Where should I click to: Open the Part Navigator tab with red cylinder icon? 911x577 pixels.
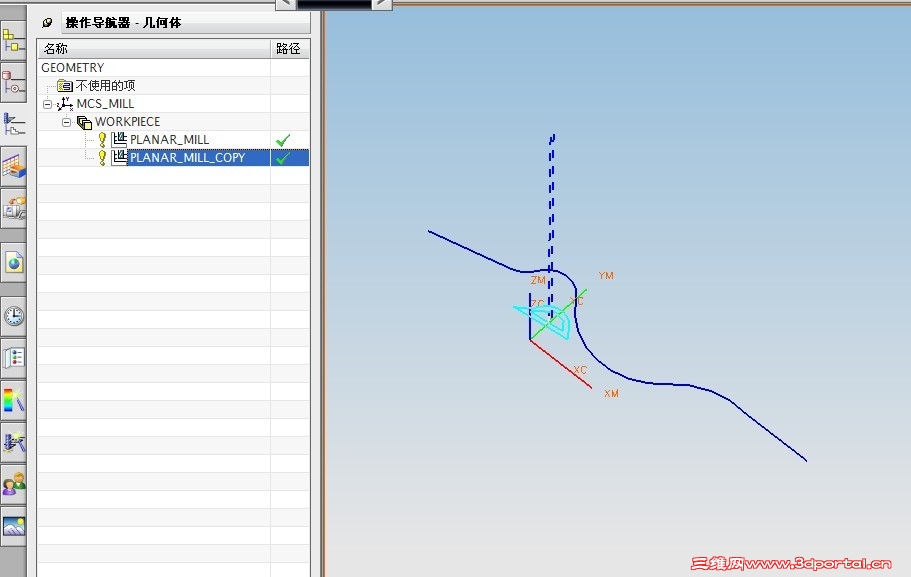coord(13,83)
